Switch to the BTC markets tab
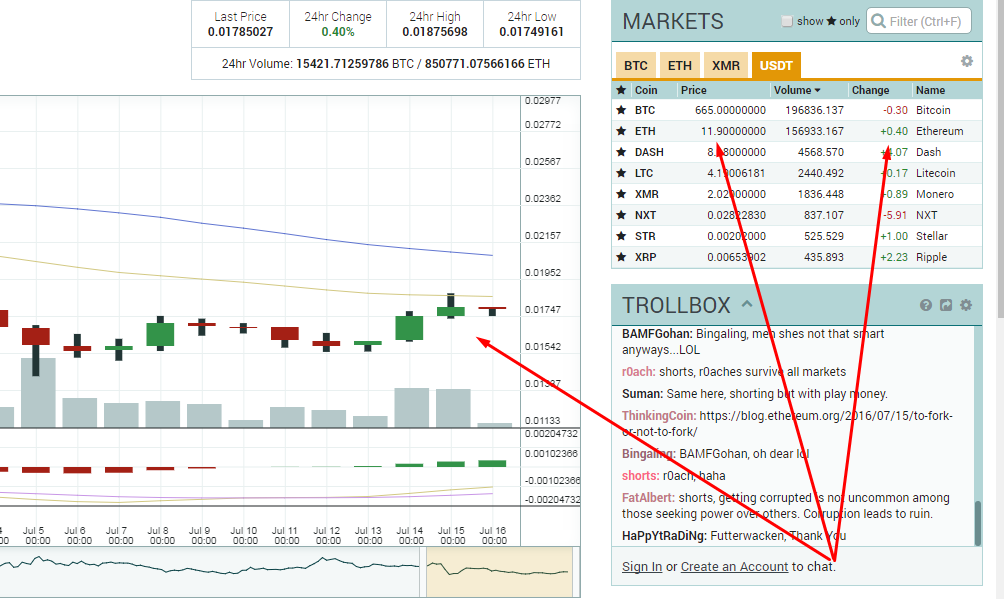Image resolution: width=1004 pixels, height=599 pixels. point(635,66)
